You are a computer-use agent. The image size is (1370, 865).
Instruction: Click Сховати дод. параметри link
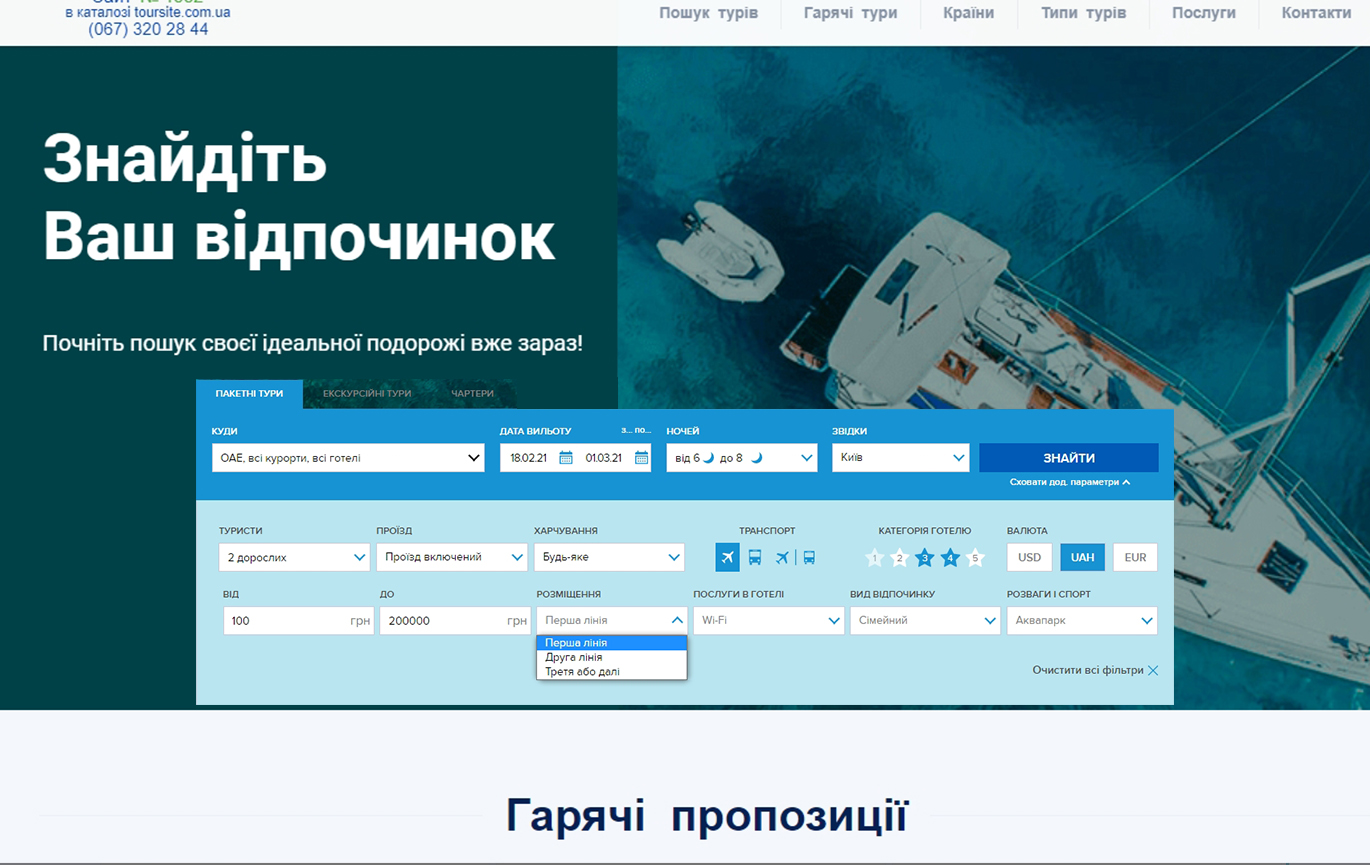pos(1070,482)
